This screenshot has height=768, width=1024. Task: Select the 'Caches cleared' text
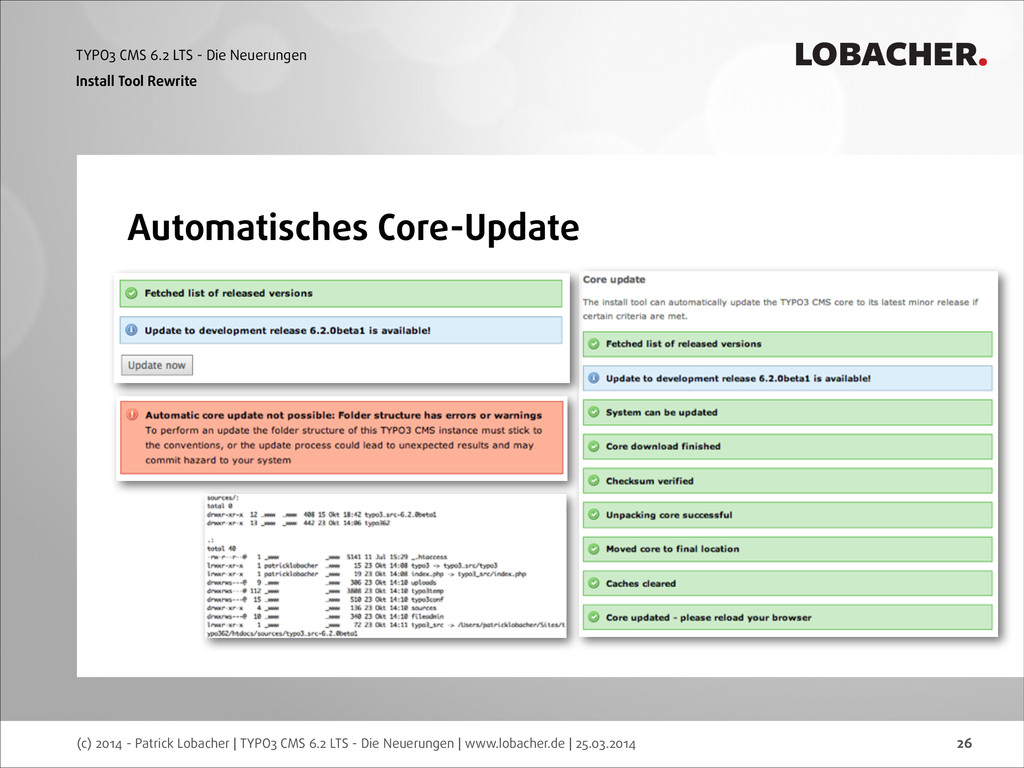point(641,584)
